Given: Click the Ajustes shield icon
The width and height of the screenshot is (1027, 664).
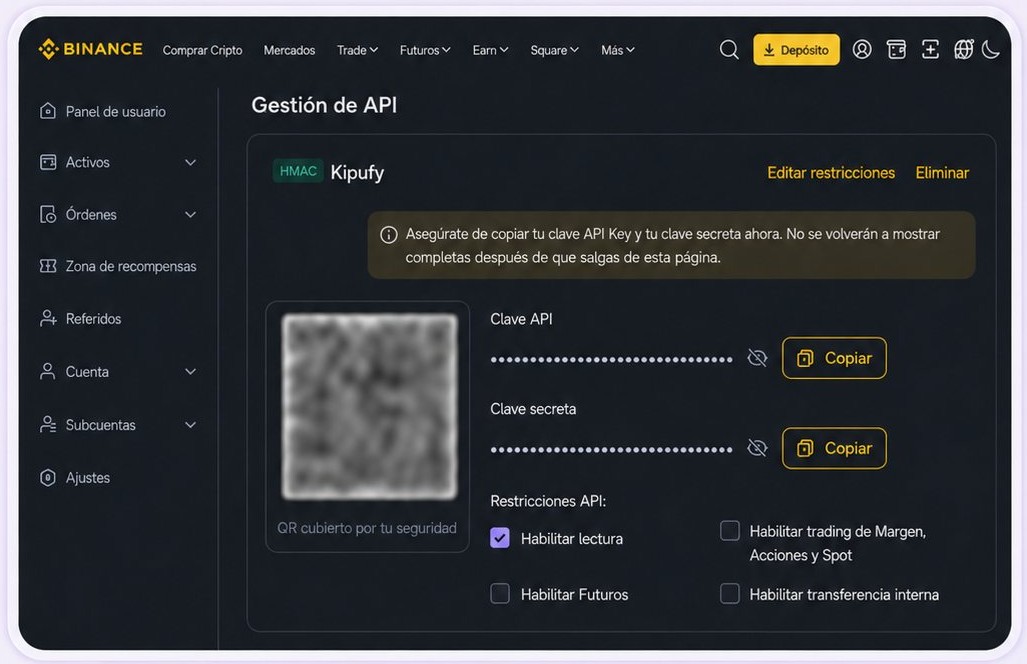Looking at the screenshot, I should (x=48, y=477).
